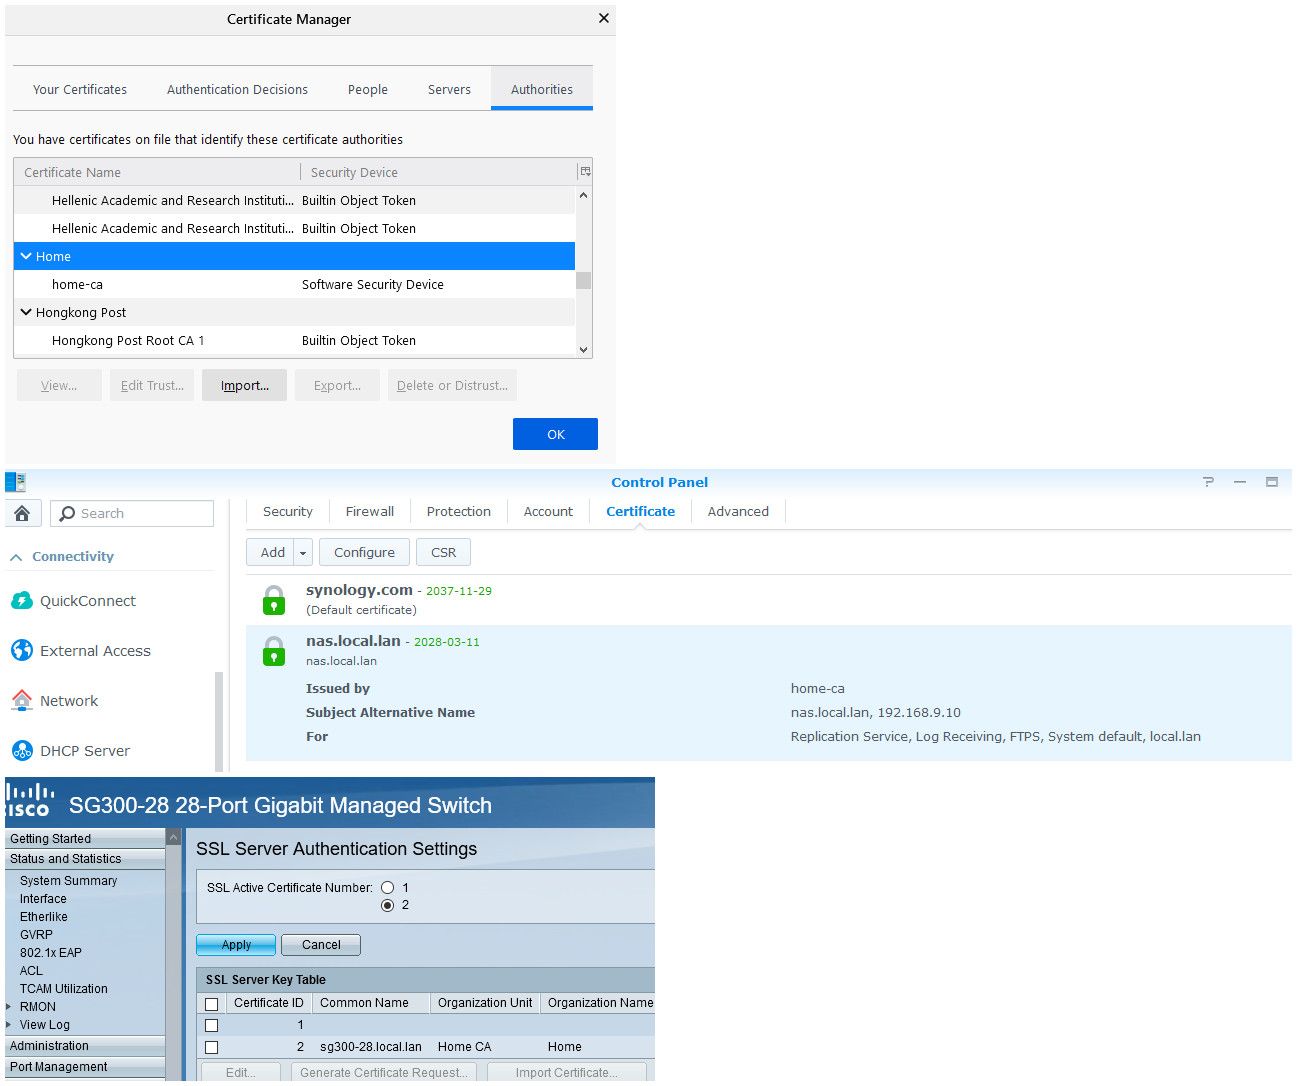
Task: Select SSL Active Certificate Number 1
Action: coord(388,888)
